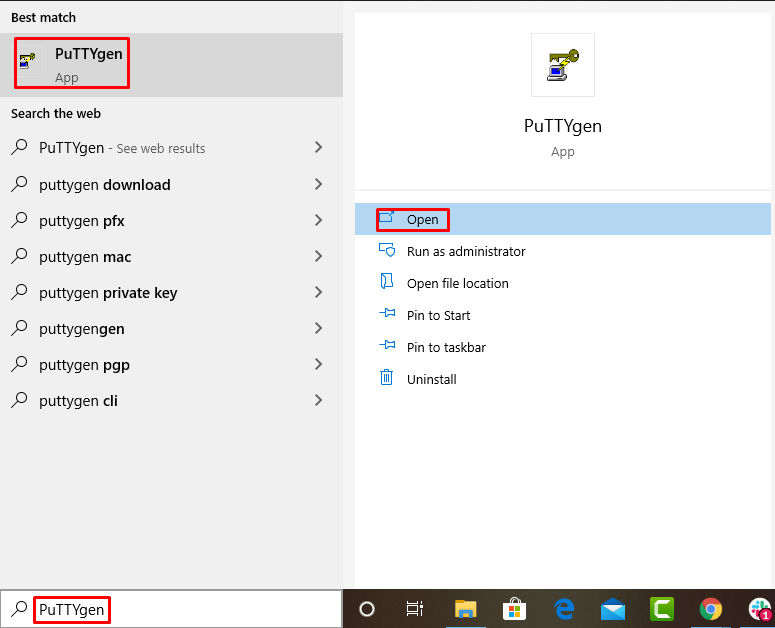
Task: Click the trash icon next to Uninstall
Action: pyautogui.click(x=387, y=377)
